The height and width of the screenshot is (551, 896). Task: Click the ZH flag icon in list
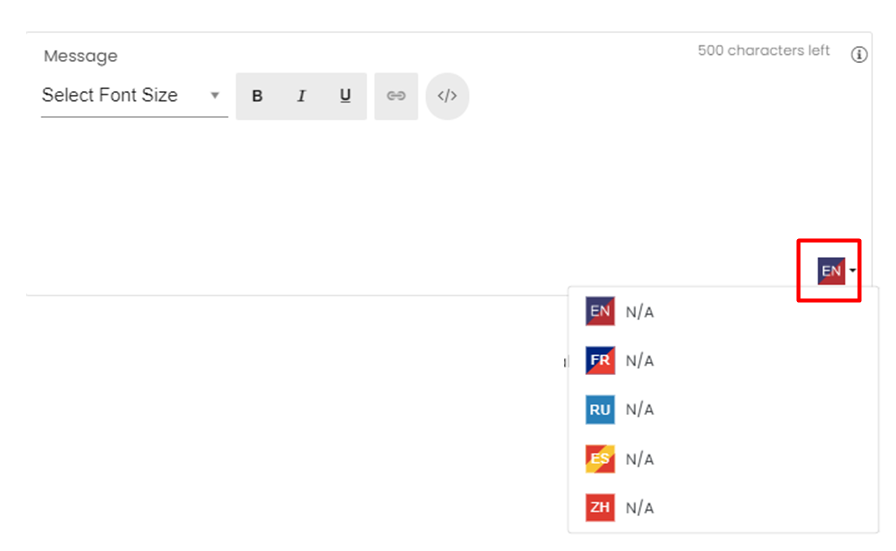click(600, 507)
